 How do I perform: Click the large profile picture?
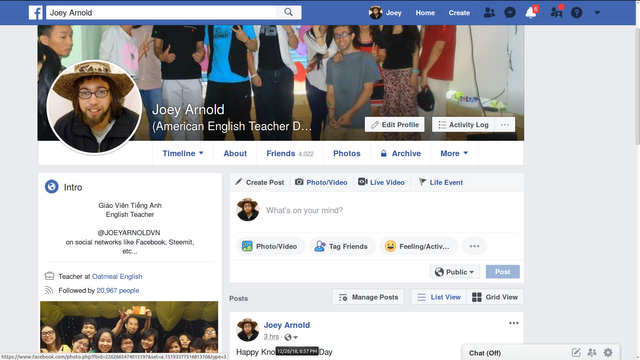(x=94, y=107)
